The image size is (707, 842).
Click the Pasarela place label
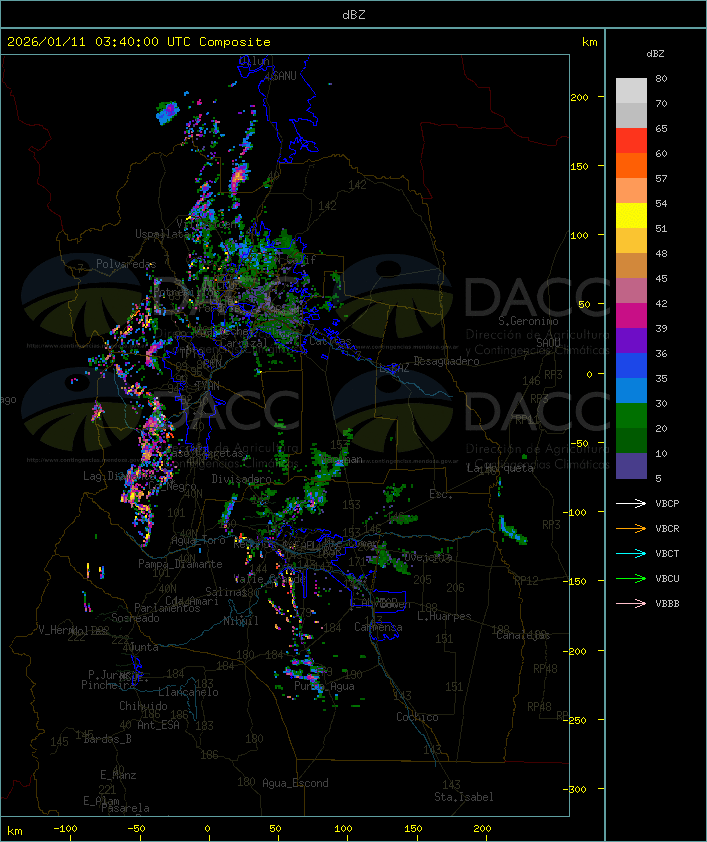(x=125, y=808)
